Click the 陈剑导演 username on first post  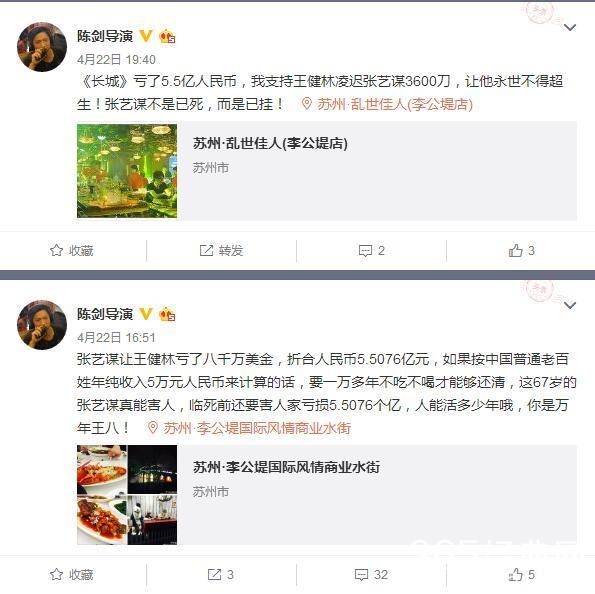point(105,36)
